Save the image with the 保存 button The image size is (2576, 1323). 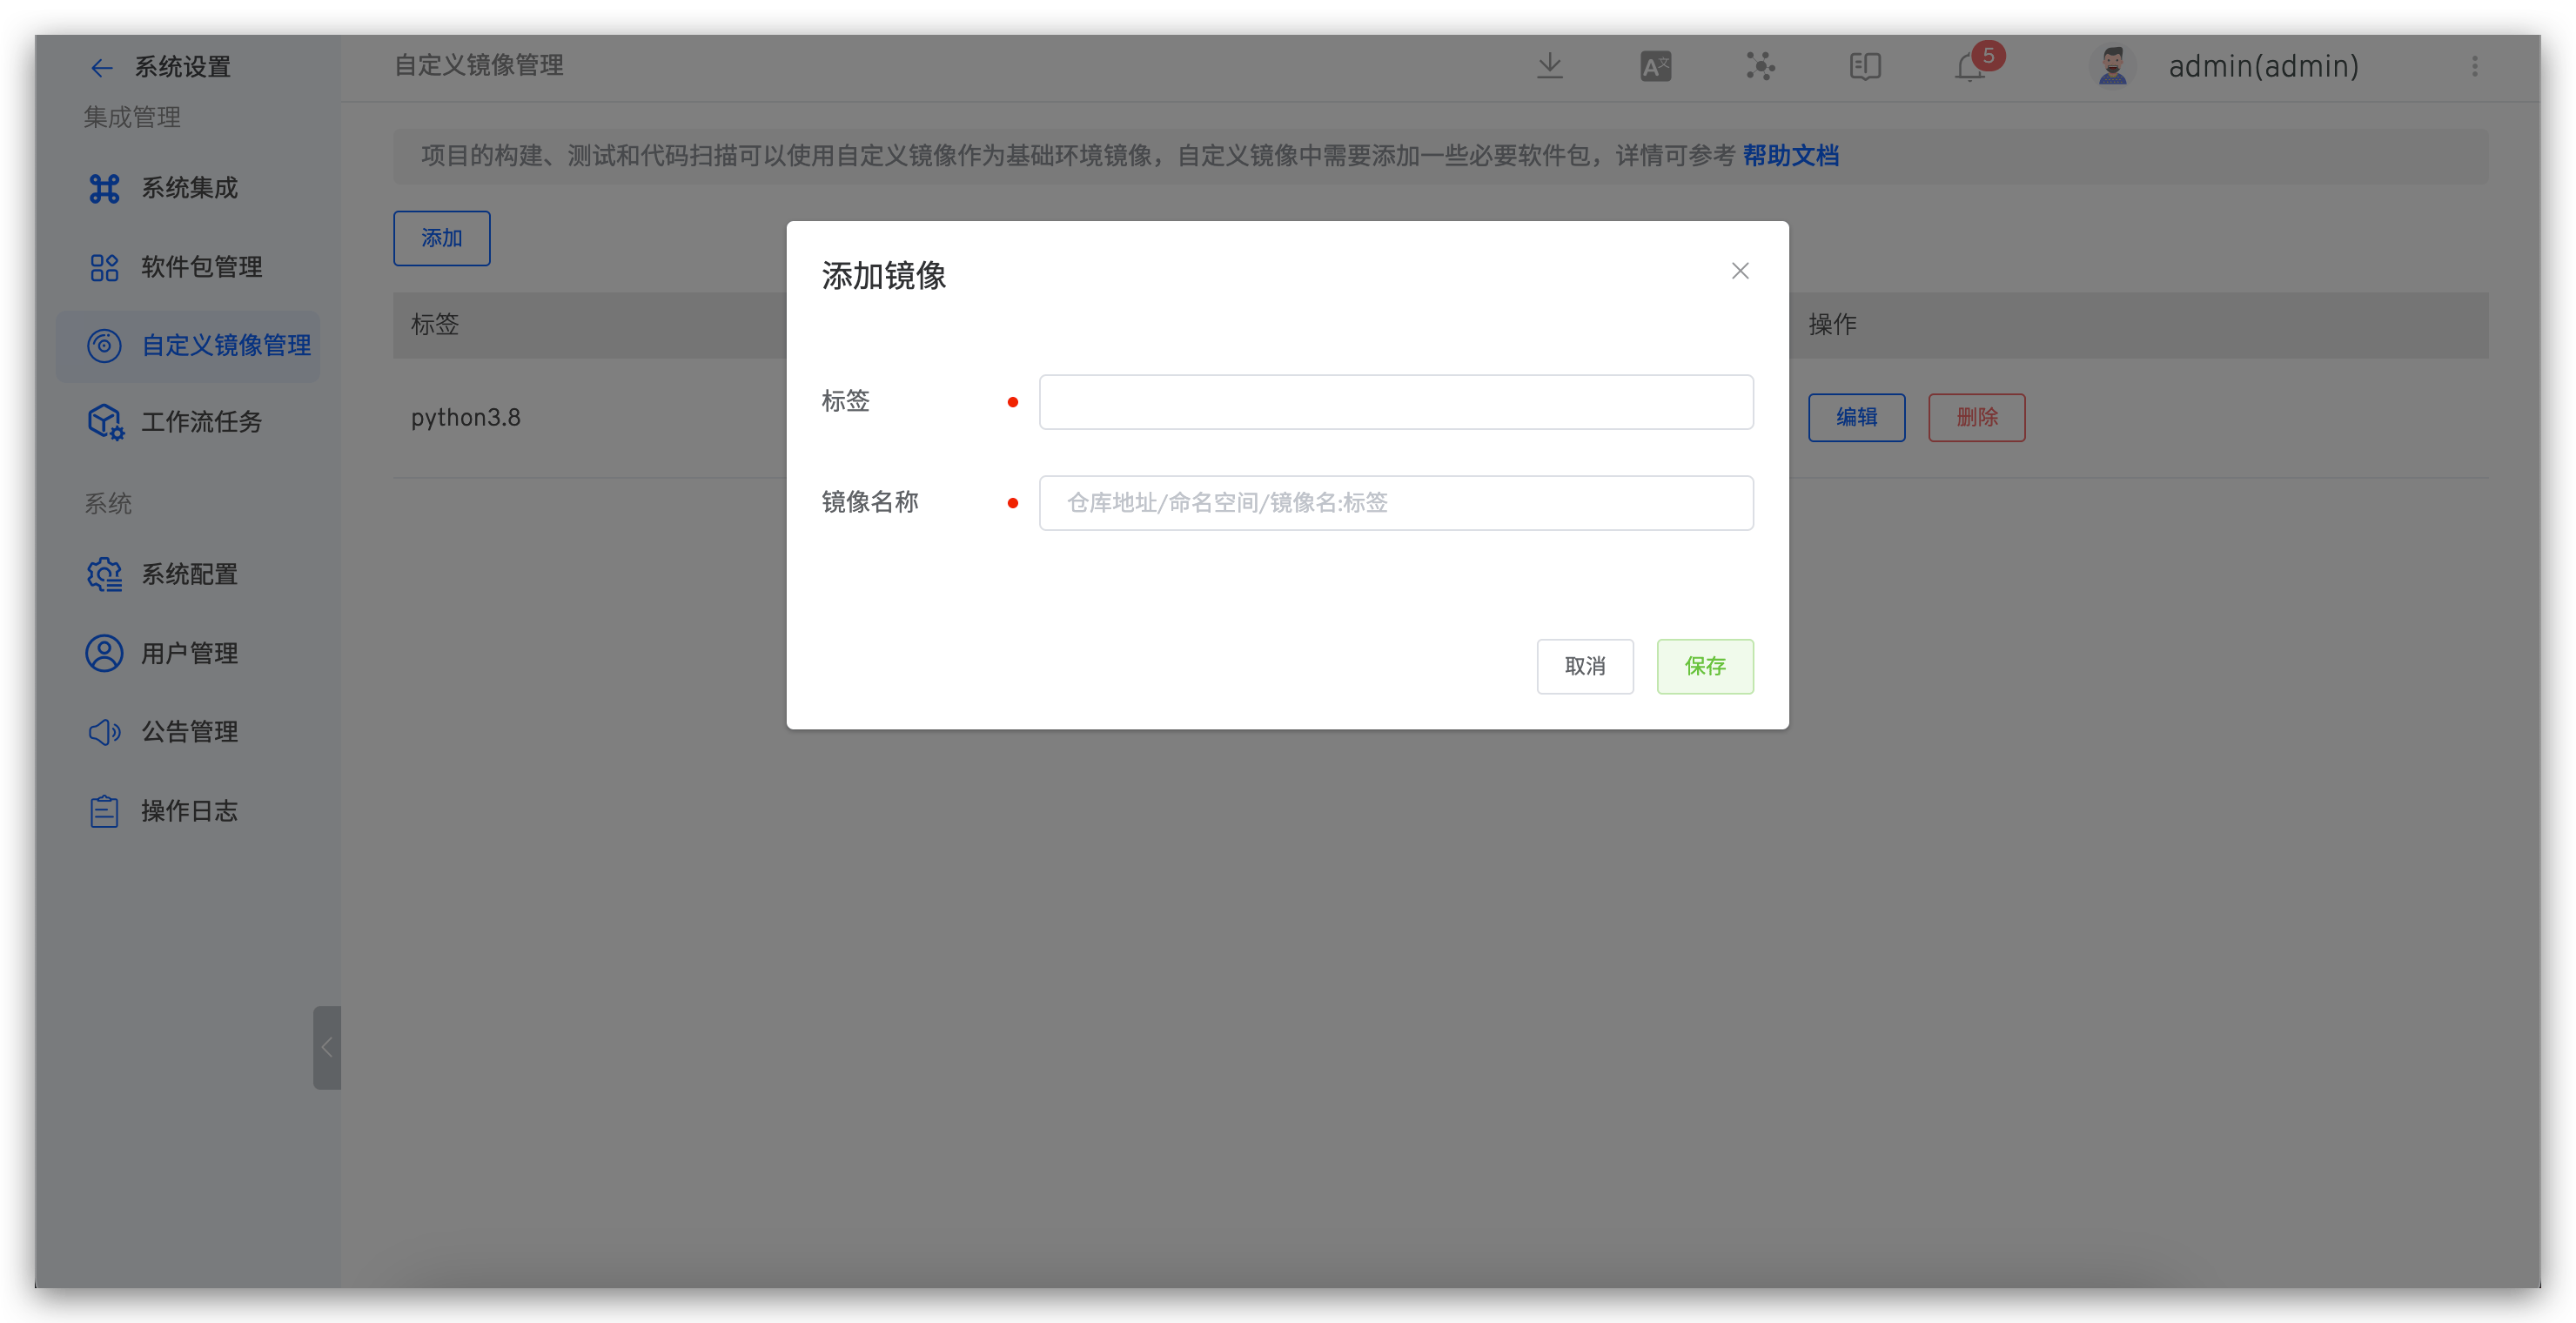coord(1704,666)
